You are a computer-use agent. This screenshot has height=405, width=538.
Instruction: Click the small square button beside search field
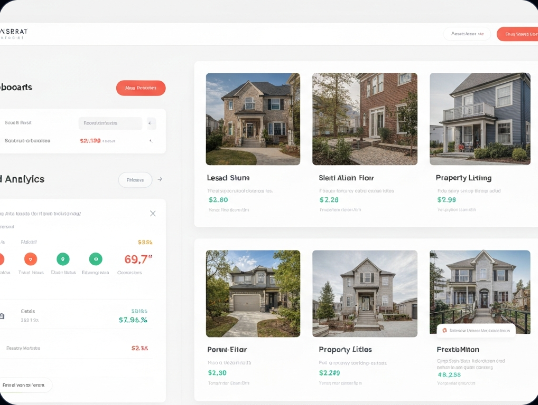(x=151, y=123)
